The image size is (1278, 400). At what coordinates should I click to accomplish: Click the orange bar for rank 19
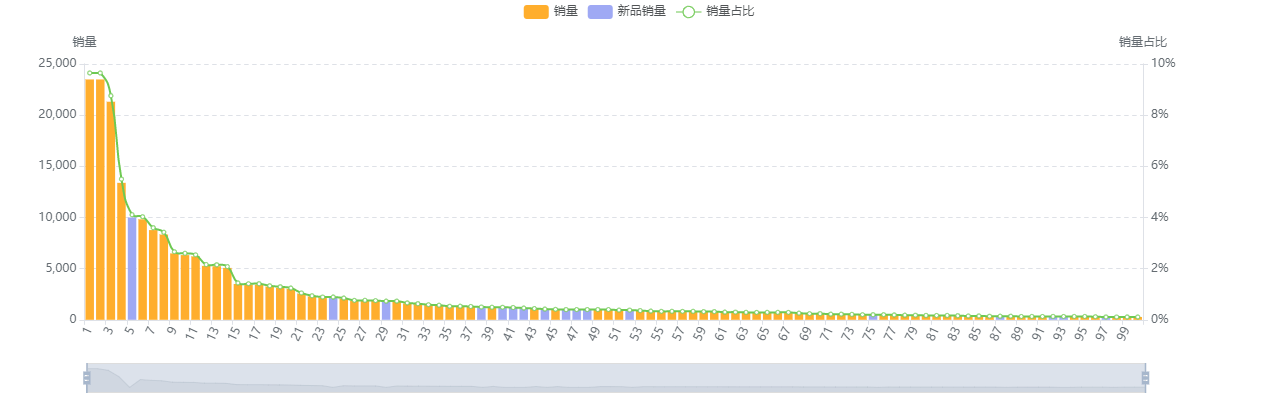pyautogui.click(x=280, y=303)
